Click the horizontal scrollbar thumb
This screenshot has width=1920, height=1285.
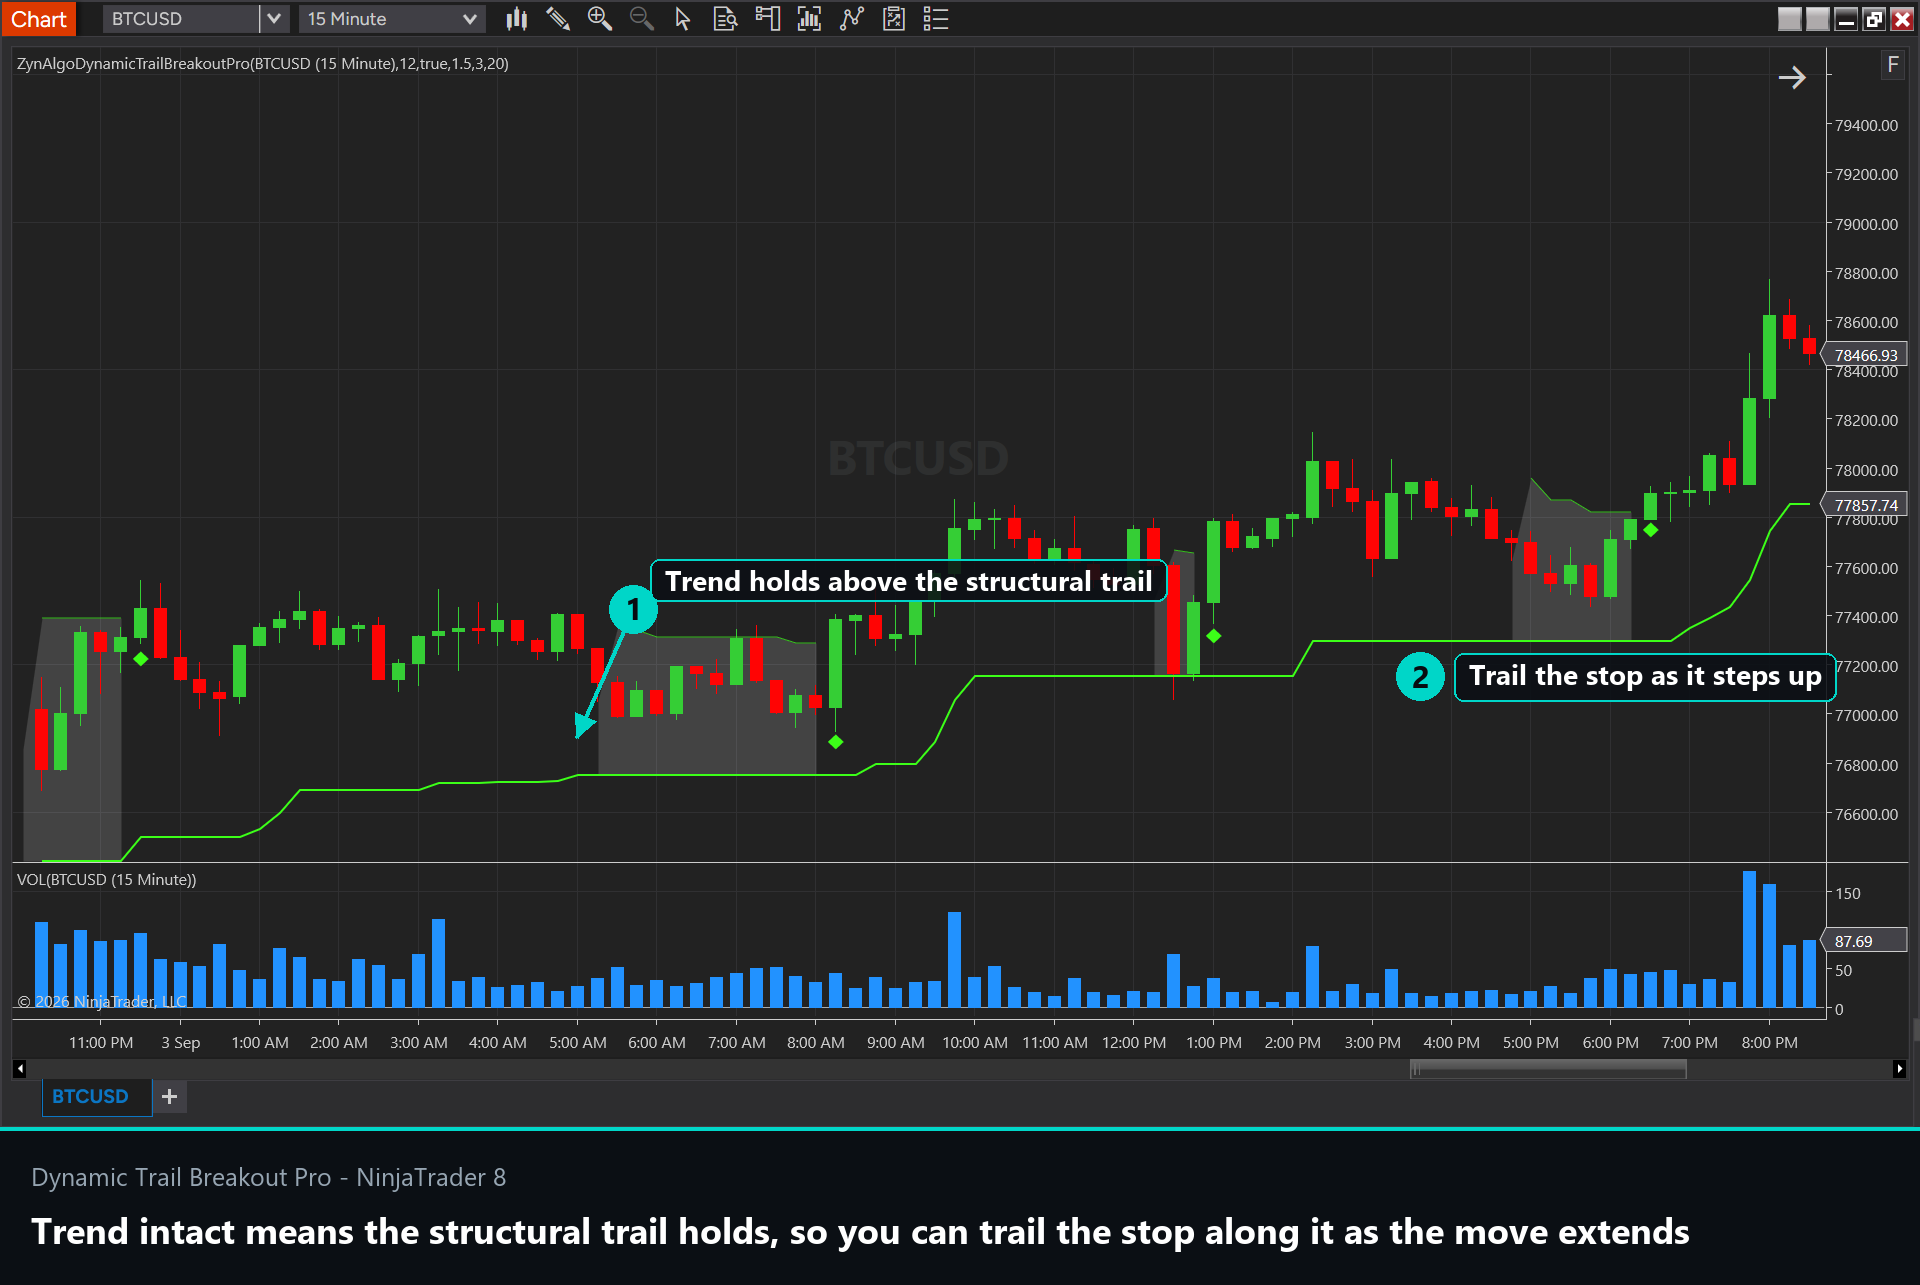point(1548,1069)
